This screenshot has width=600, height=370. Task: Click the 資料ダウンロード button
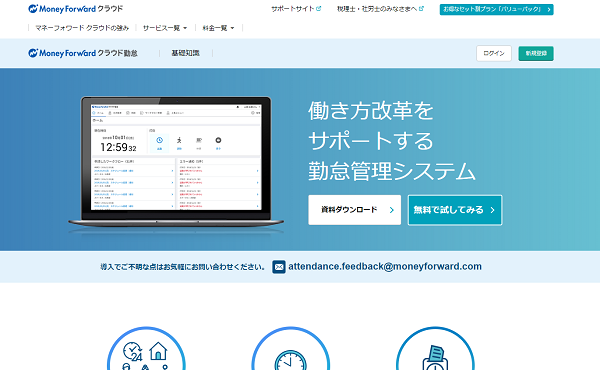355,210
